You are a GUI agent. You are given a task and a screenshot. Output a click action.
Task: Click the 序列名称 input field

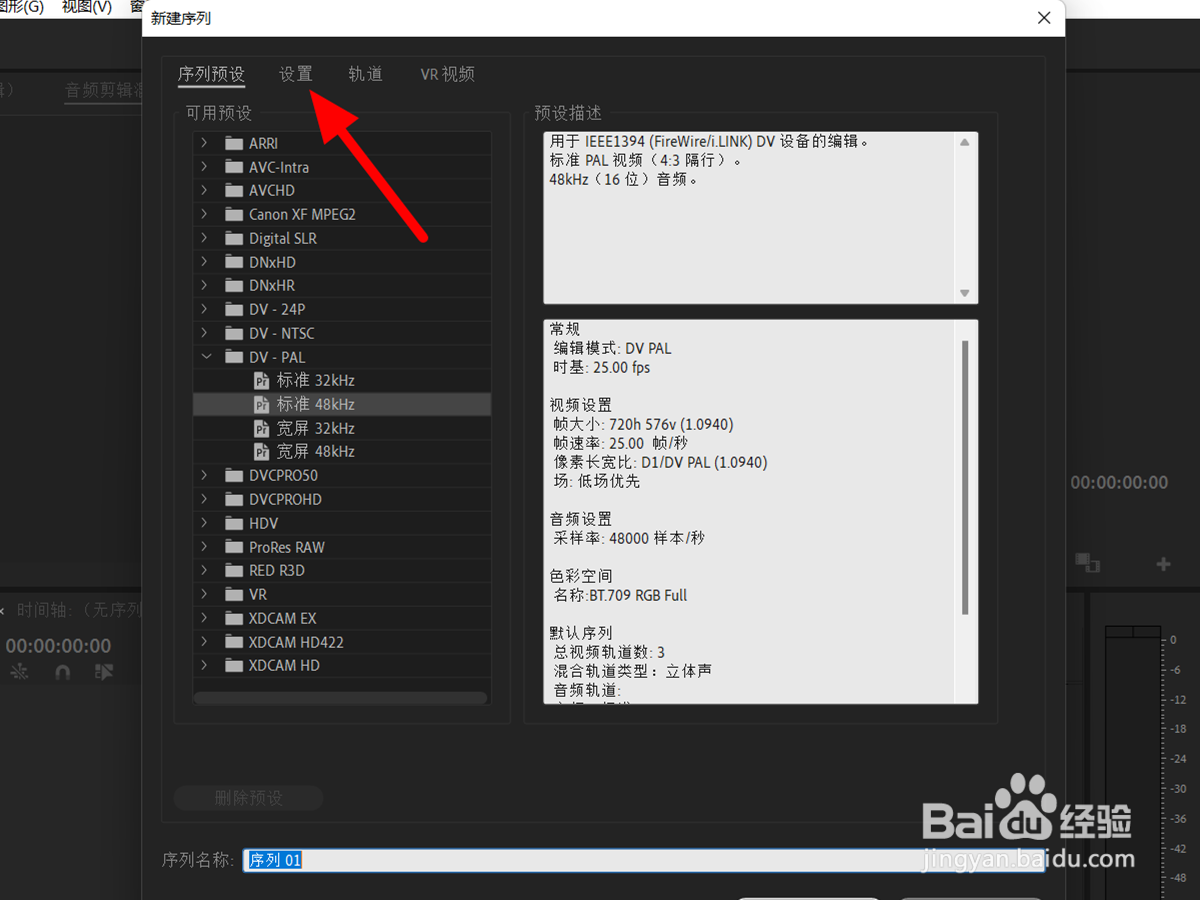[x=644, y=860]
